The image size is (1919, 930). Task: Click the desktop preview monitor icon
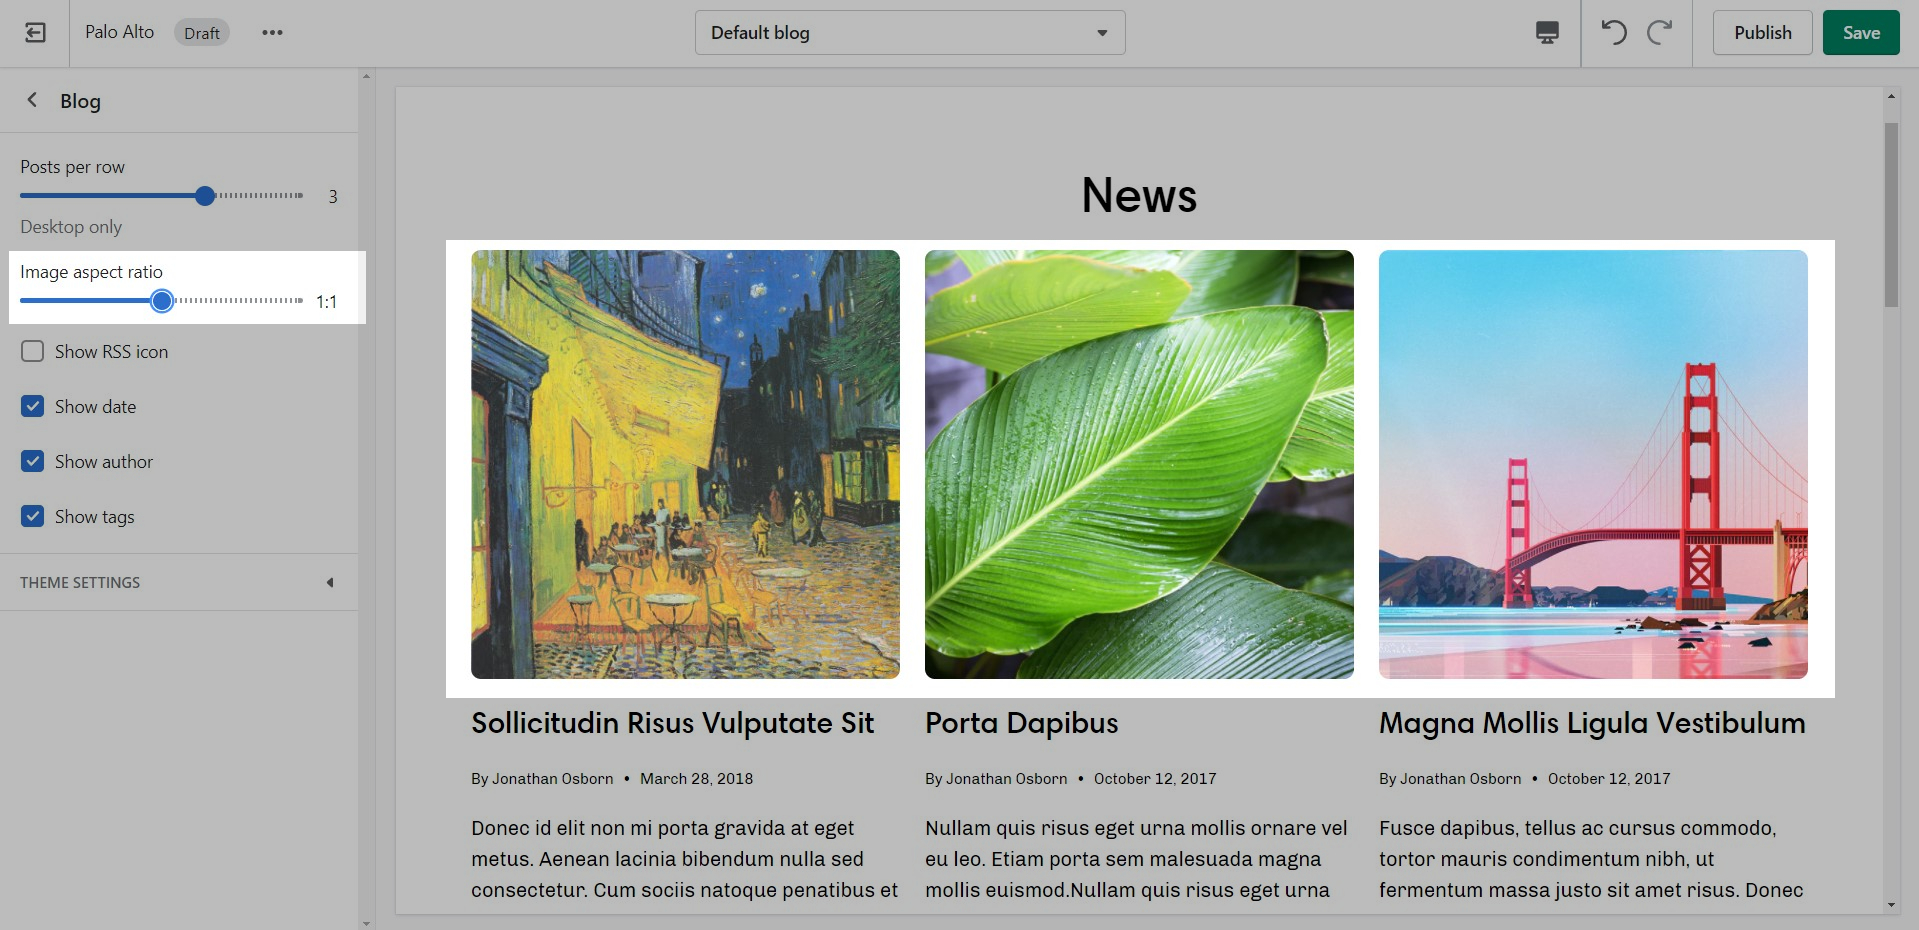coord(1546,33)
